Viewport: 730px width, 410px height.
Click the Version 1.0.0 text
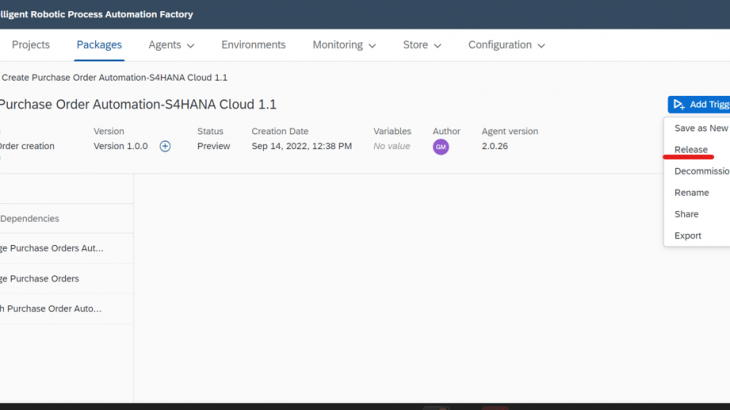(121, 146)
